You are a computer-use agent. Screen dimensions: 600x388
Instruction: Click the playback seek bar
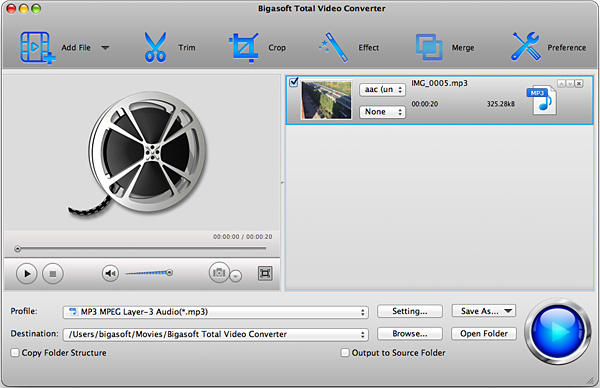141,249
